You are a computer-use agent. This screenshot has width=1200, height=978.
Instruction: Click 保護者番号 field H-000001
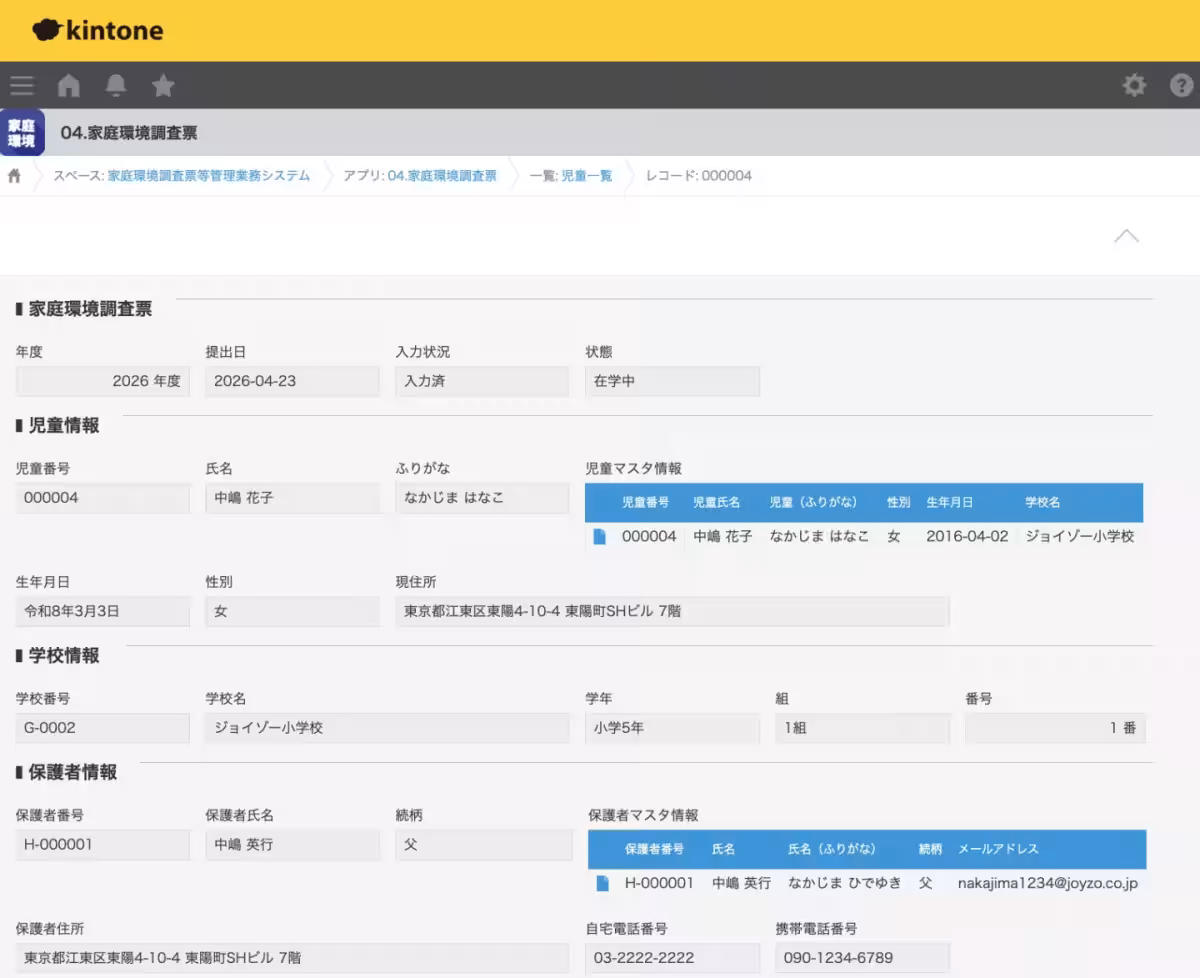(103, 845)
